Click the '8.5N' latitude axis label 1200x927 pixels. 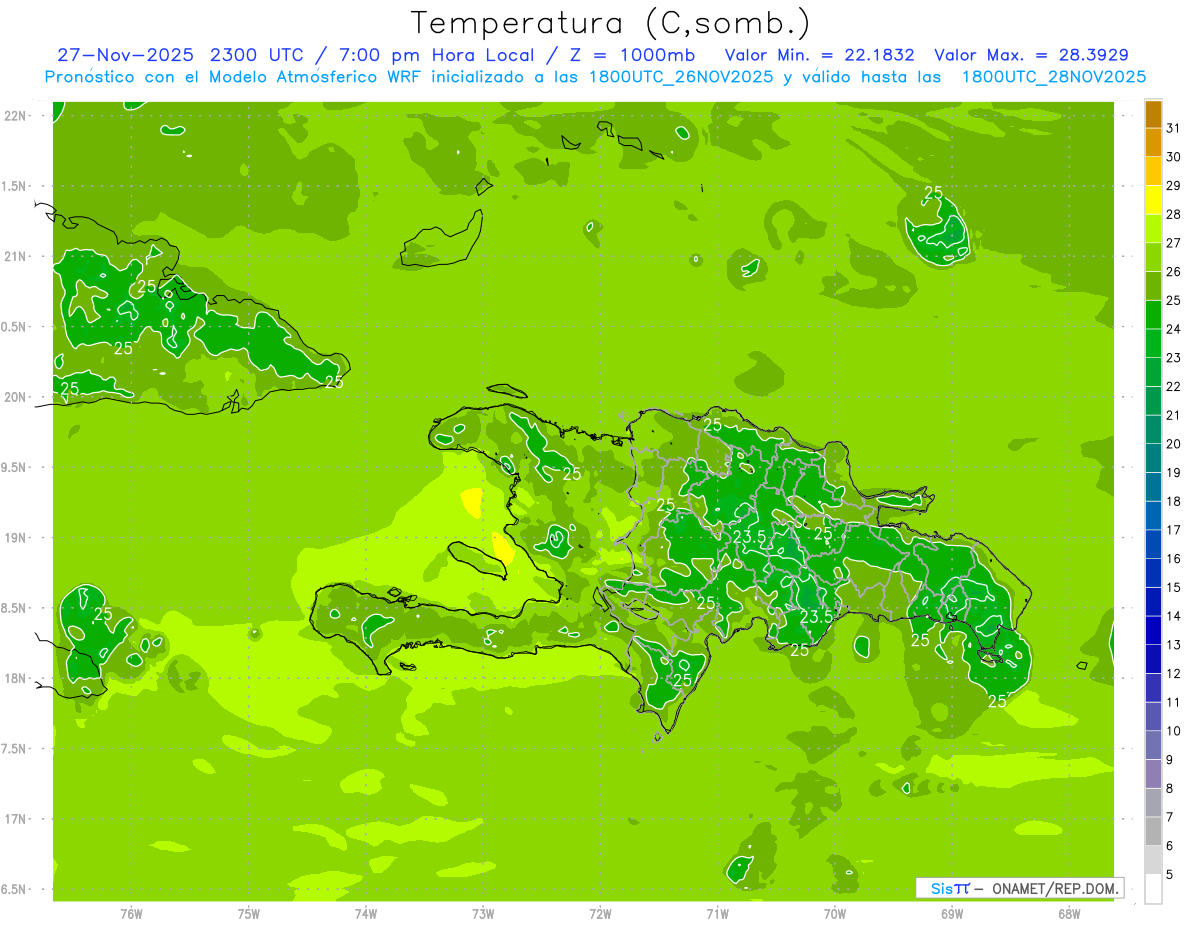[x=15, y=608]
